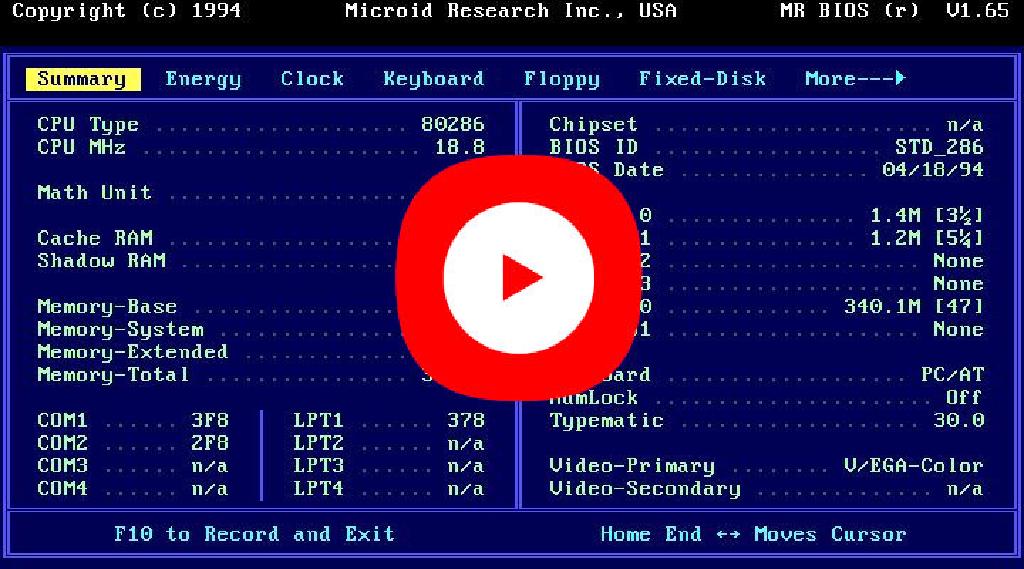Viewport: 1024px width, 569px height.
Task: Click the Cache RAM label
Action: click(95, 238)
